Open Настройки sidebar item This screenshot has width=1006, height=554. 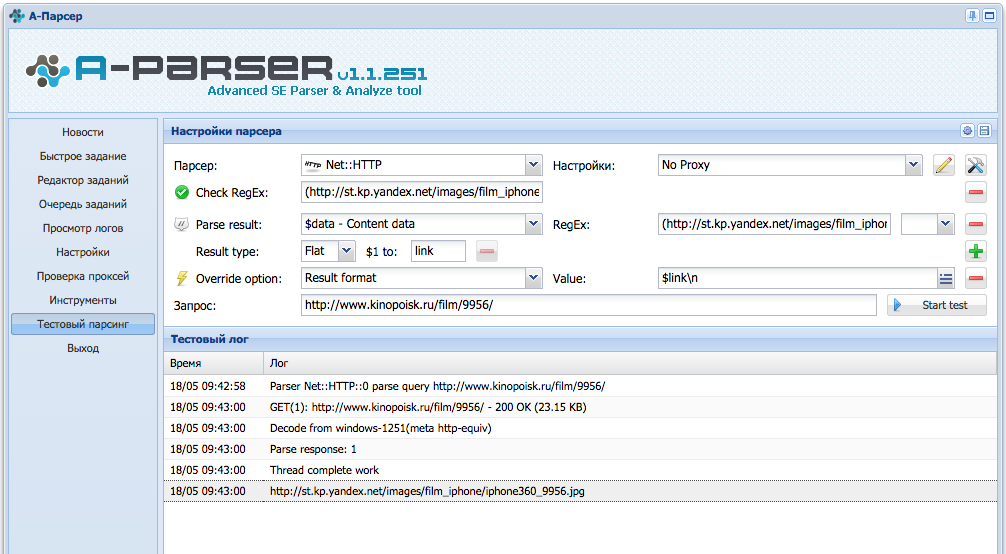(83, 252)
